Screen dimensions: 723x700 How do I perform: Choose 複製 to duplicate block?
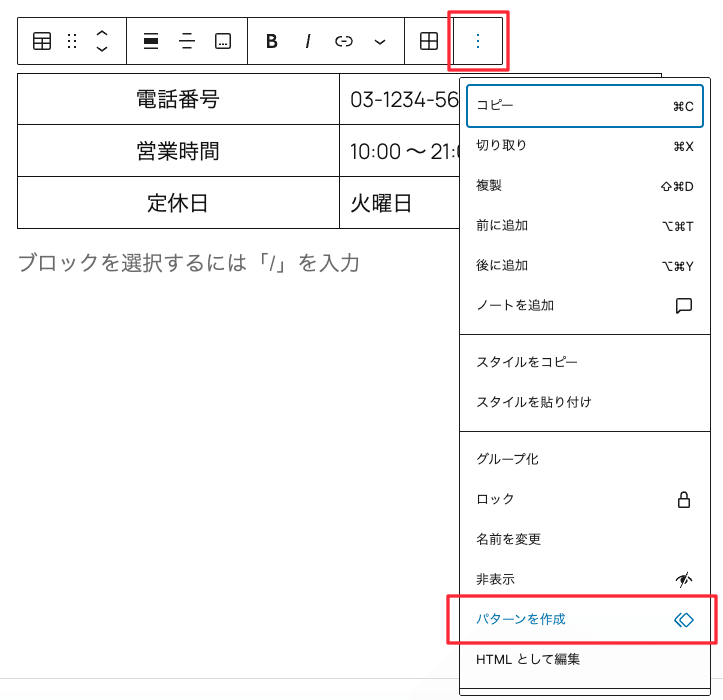585,186
